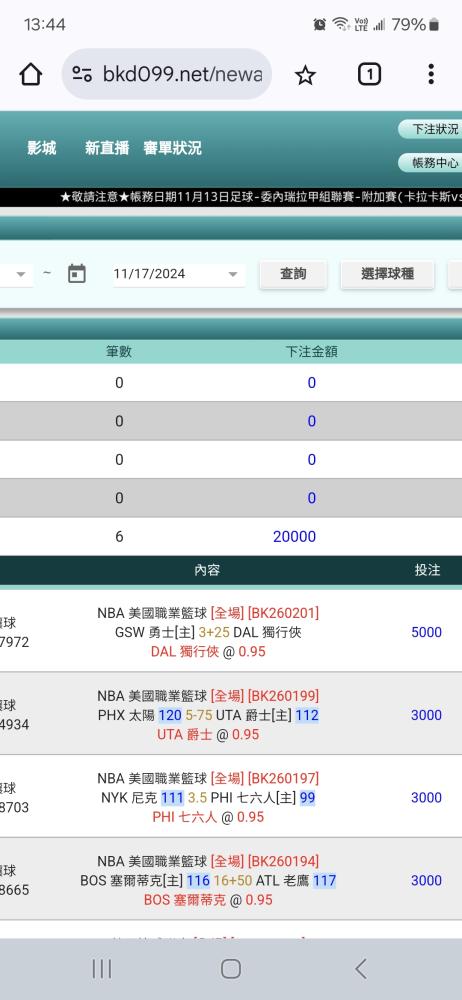
Task: Open Chrome three-dot menu
Action: coord(431,75)
